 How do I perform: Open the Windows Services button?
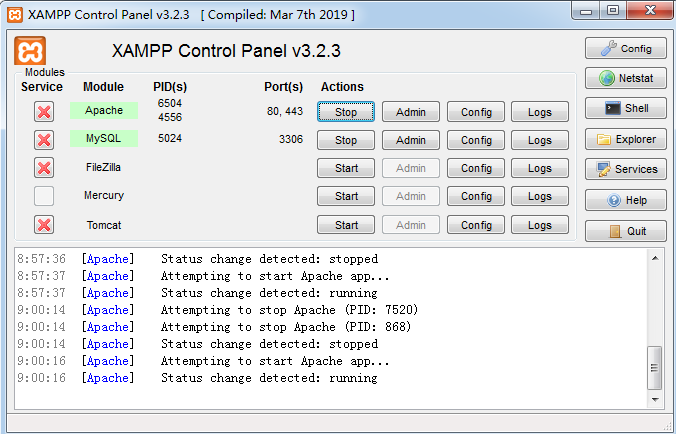pos(626,169)
